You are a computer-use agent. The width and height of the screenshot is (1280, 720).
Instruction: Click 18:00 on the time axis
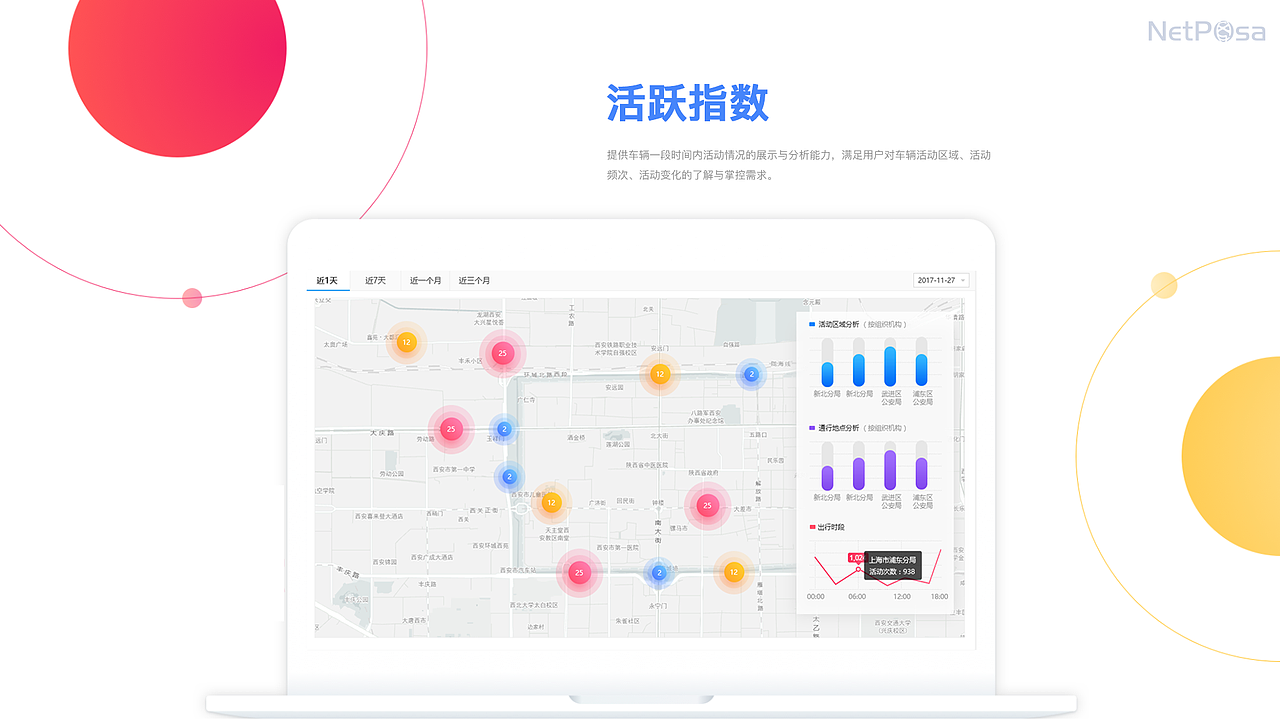click(x=939, y=597)
